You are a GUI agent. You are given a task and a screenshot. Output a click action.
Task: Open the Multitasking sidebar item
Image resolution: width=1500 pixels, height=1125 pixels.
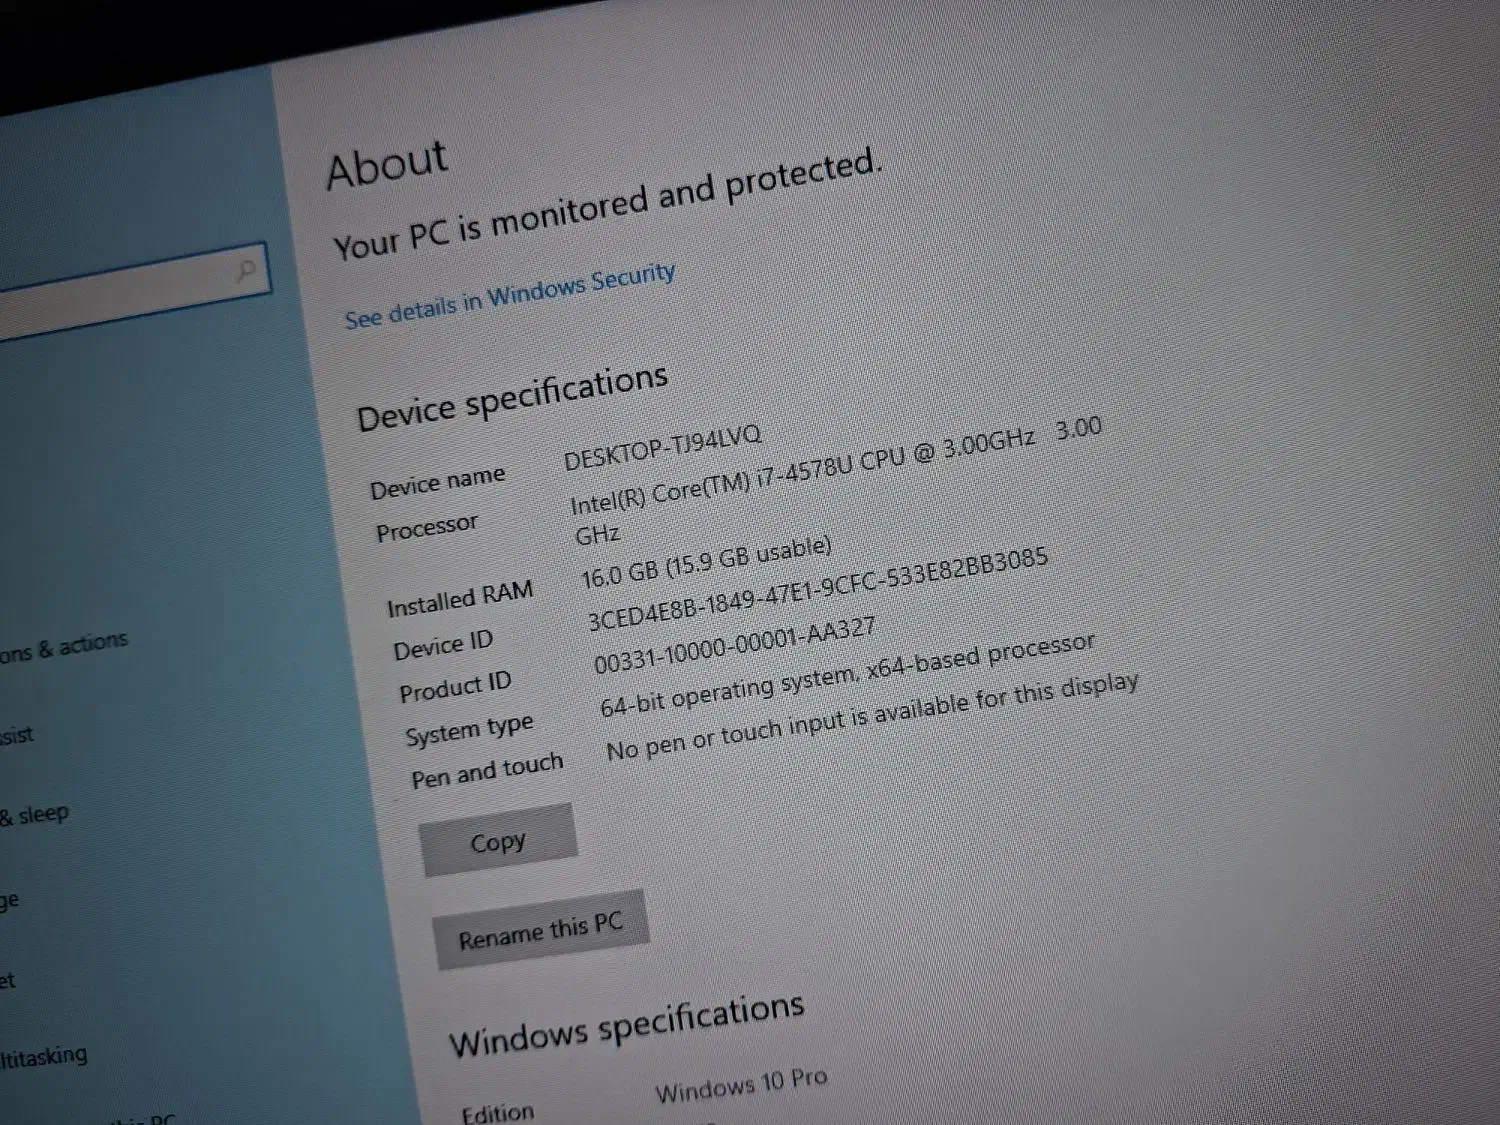coord(43,1057)
